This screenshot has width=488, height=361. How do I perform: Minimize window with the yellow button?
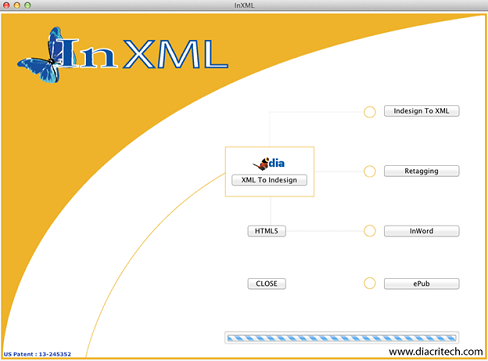17,5
